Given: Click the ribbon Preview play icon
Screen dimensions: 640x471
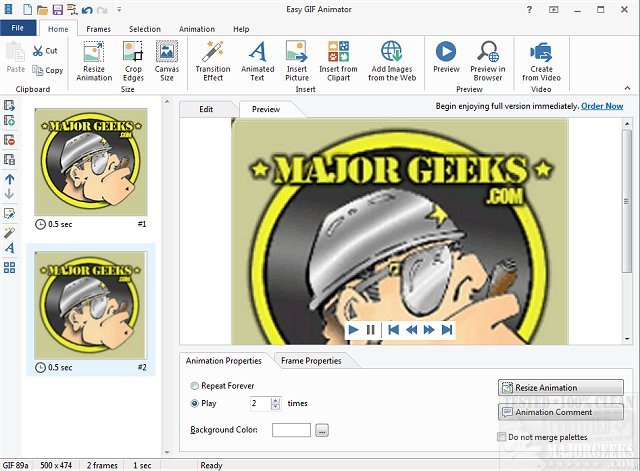Looking at the screenshot, I should (x=446, y=51).
